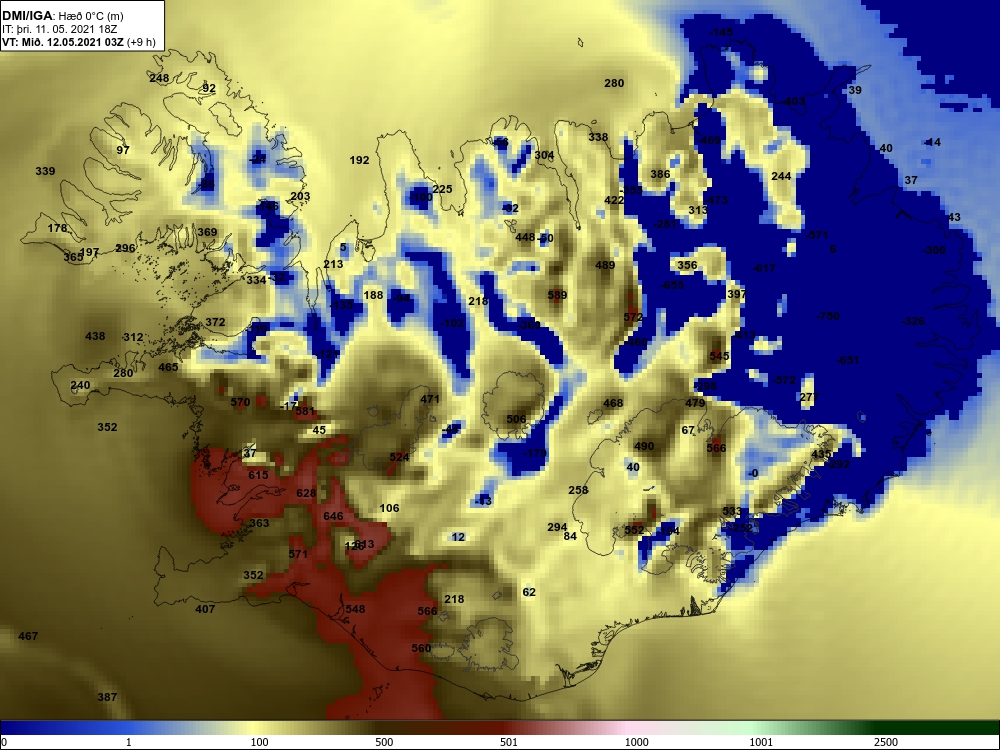1000x750 pixels.
Task: Click the map value '407'
Action: coord(205,610)
